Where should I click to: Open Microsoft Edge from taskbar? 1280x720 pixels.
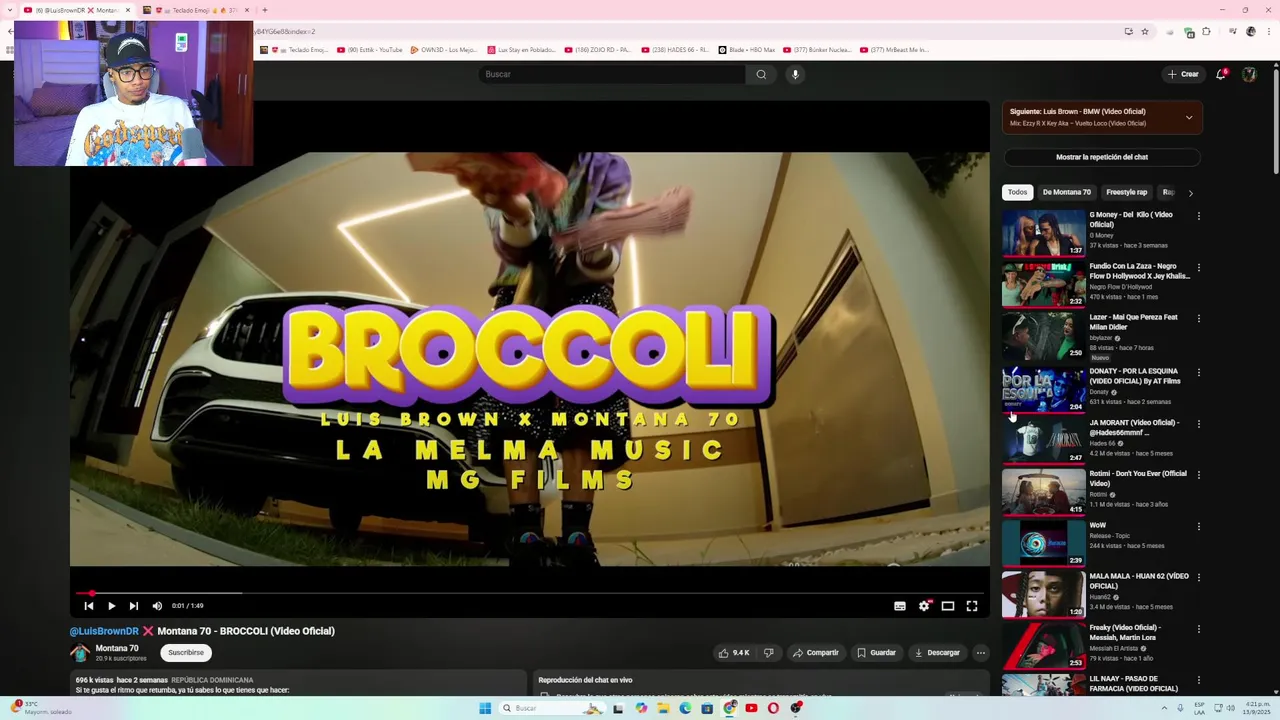[x=685, y=708]
